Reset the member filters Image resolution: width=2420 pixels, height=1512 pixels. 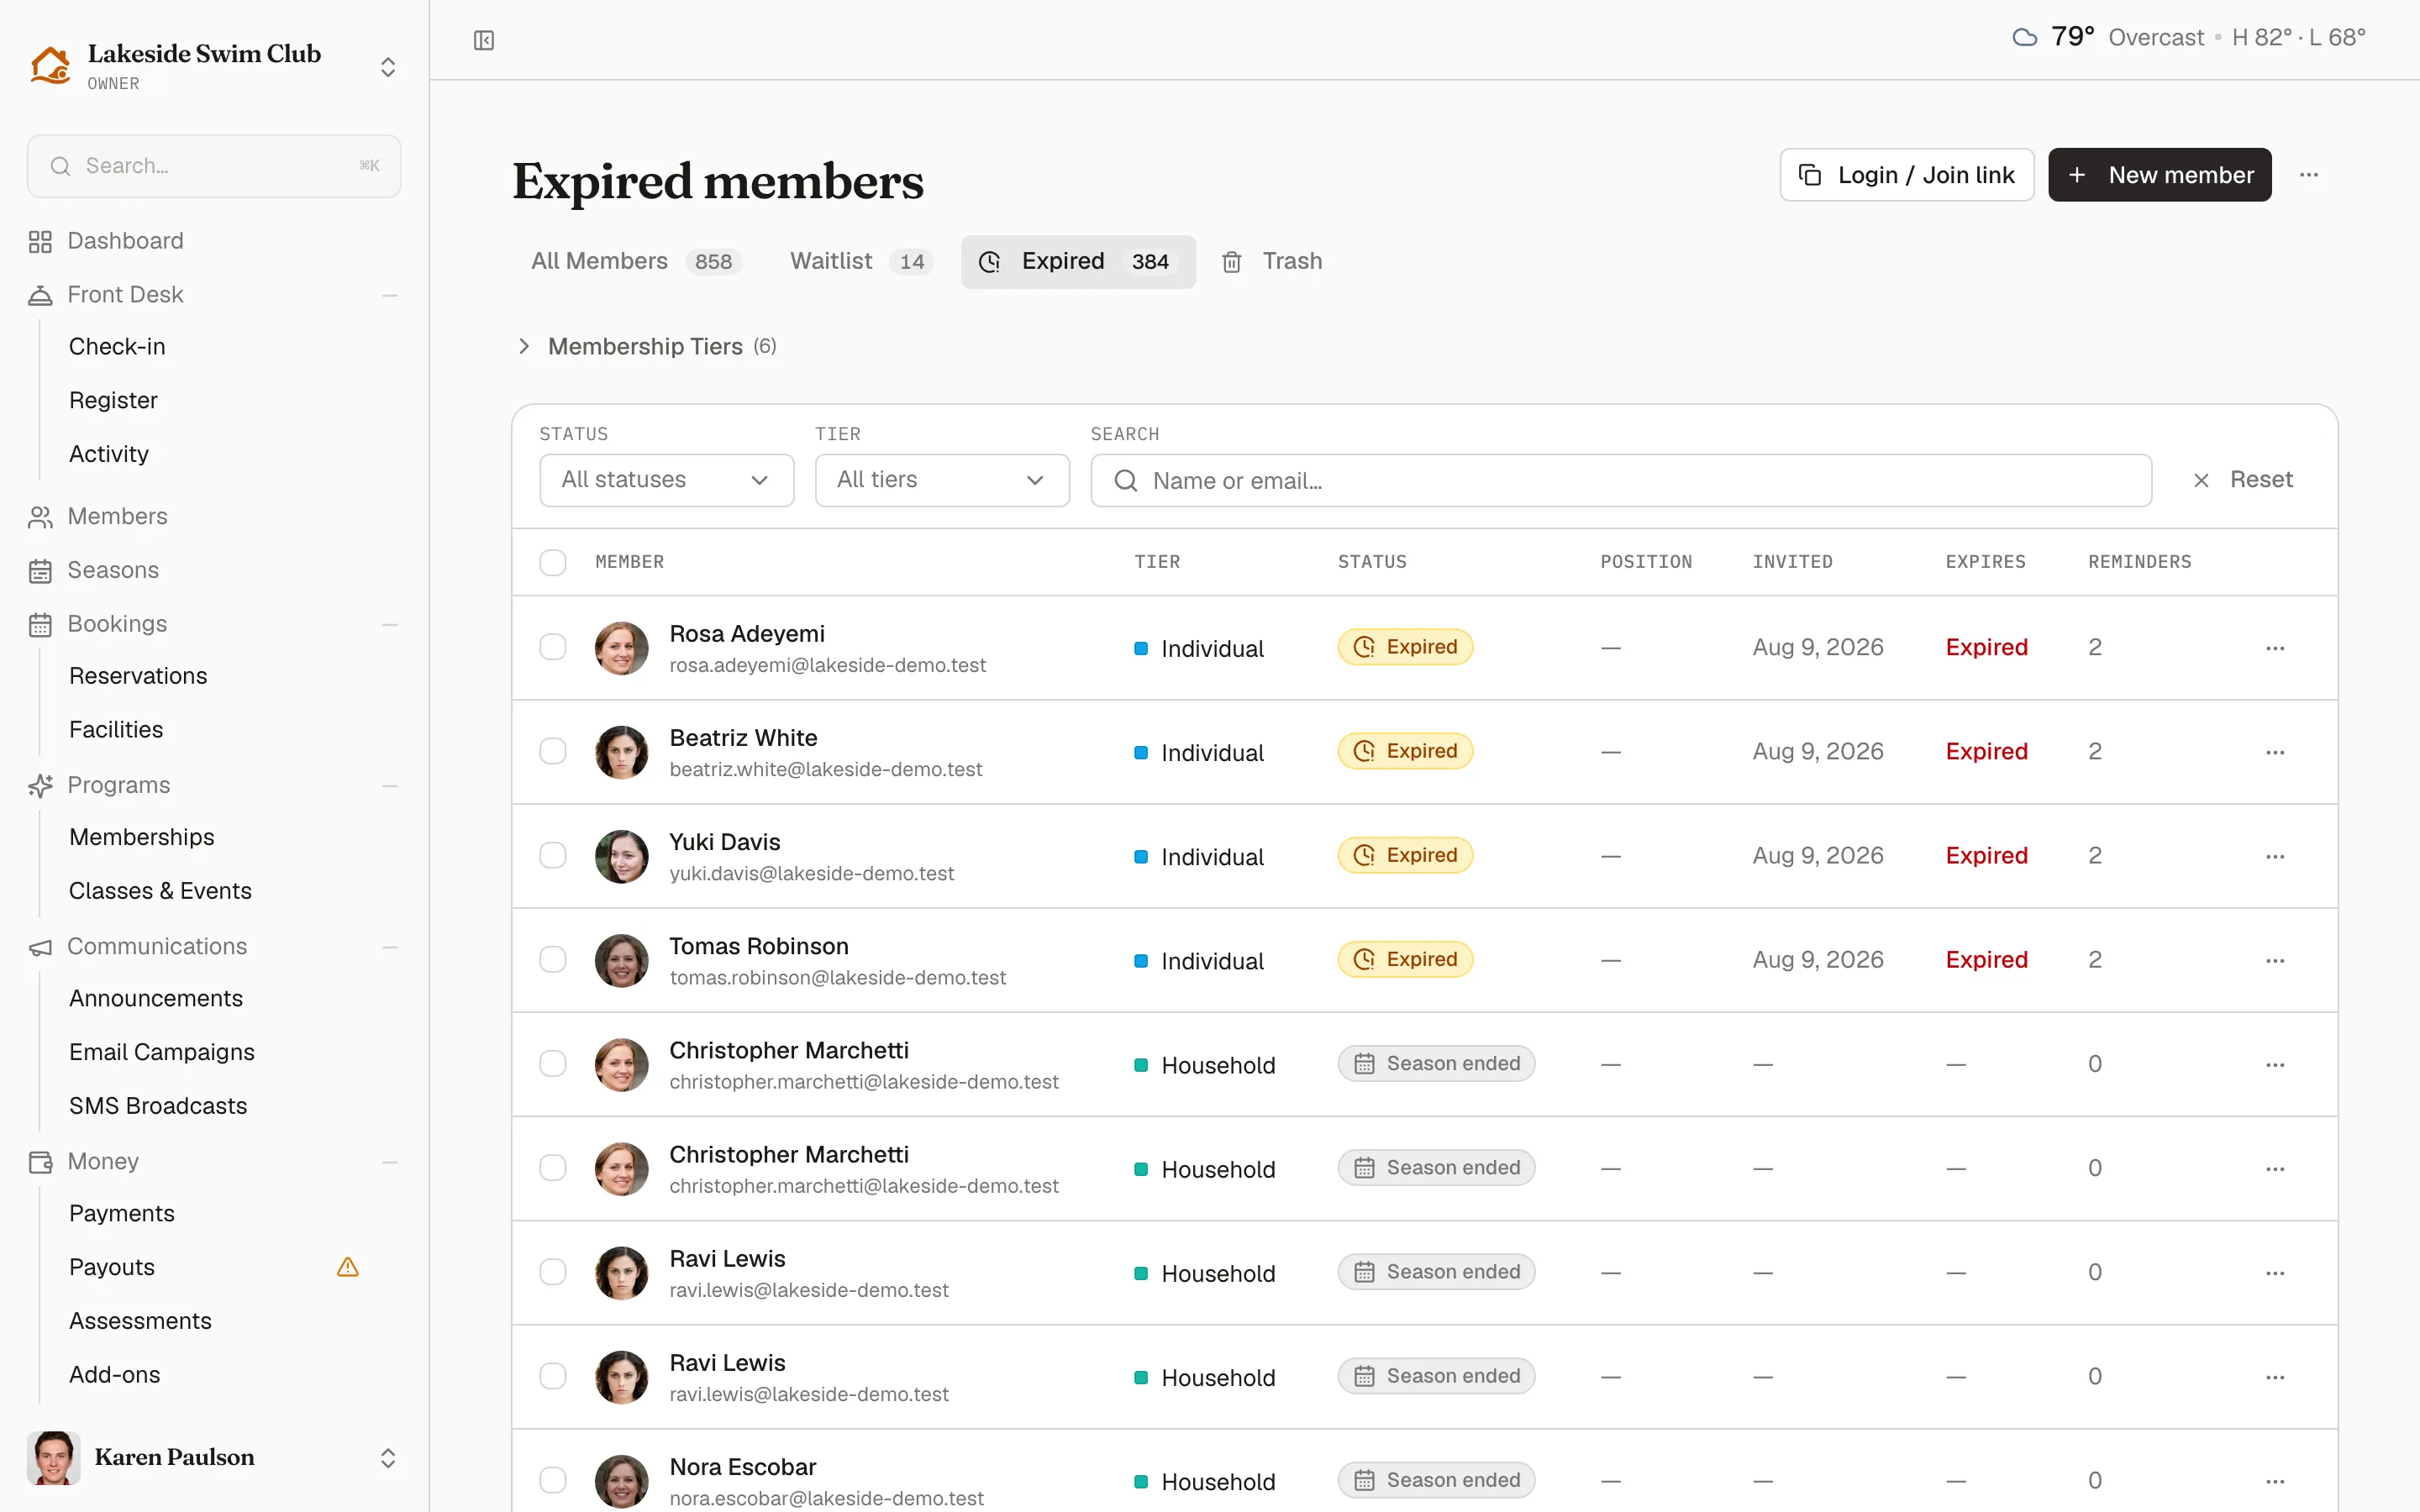pyautogui.click(x=2243, y=480)
